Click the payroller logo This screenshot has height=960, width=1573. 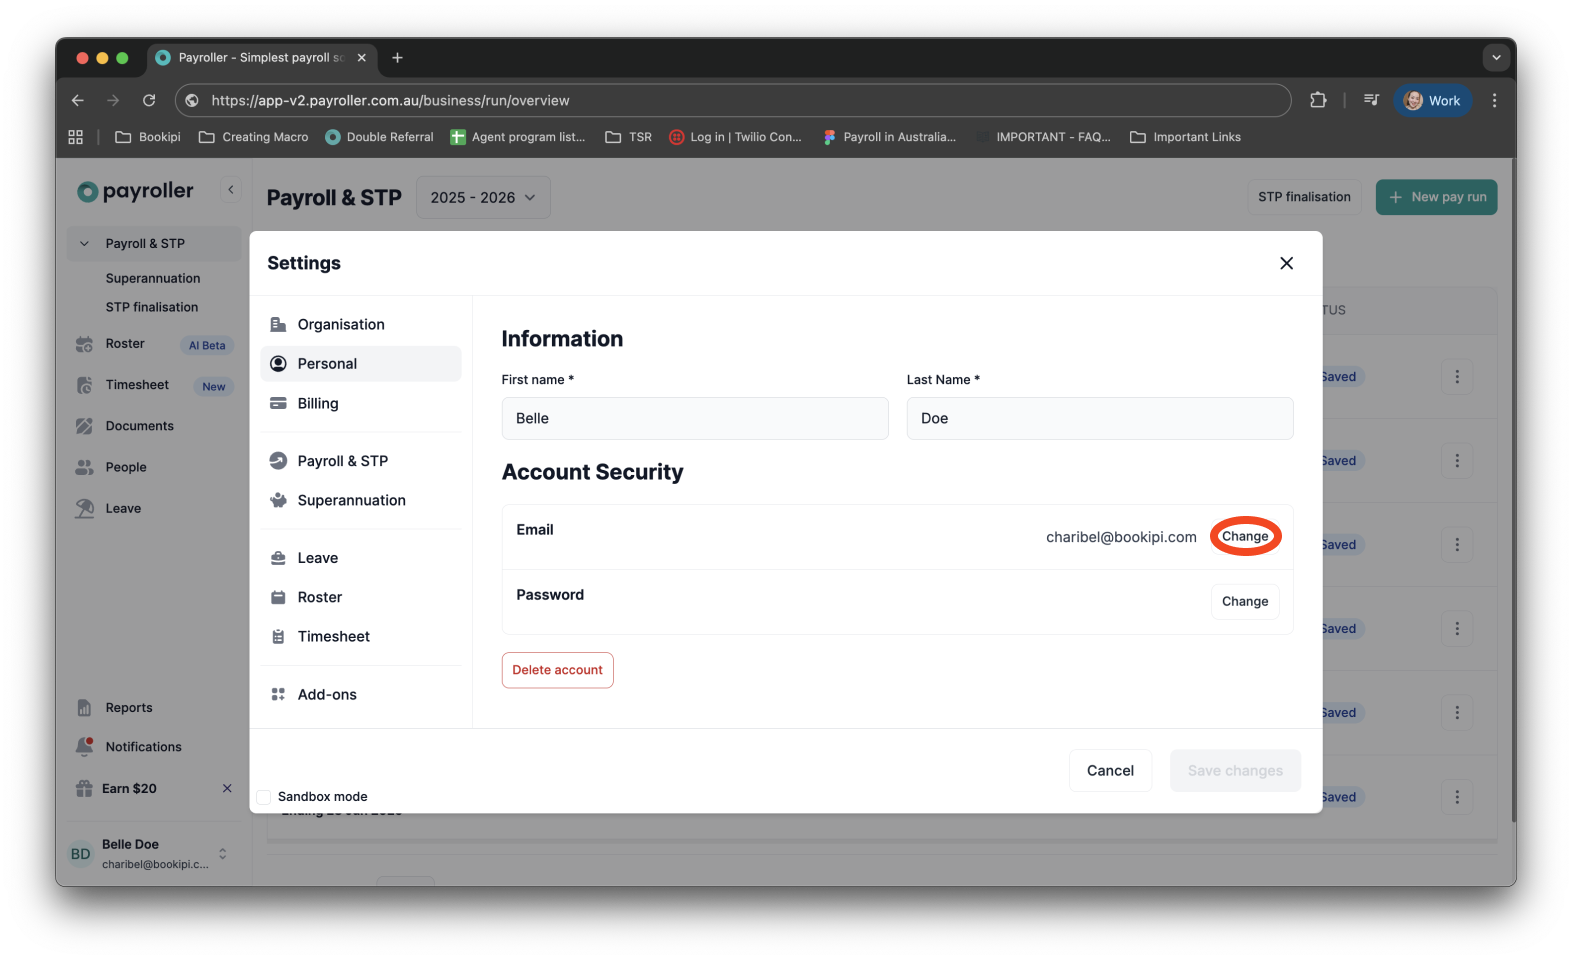(136, 191)
